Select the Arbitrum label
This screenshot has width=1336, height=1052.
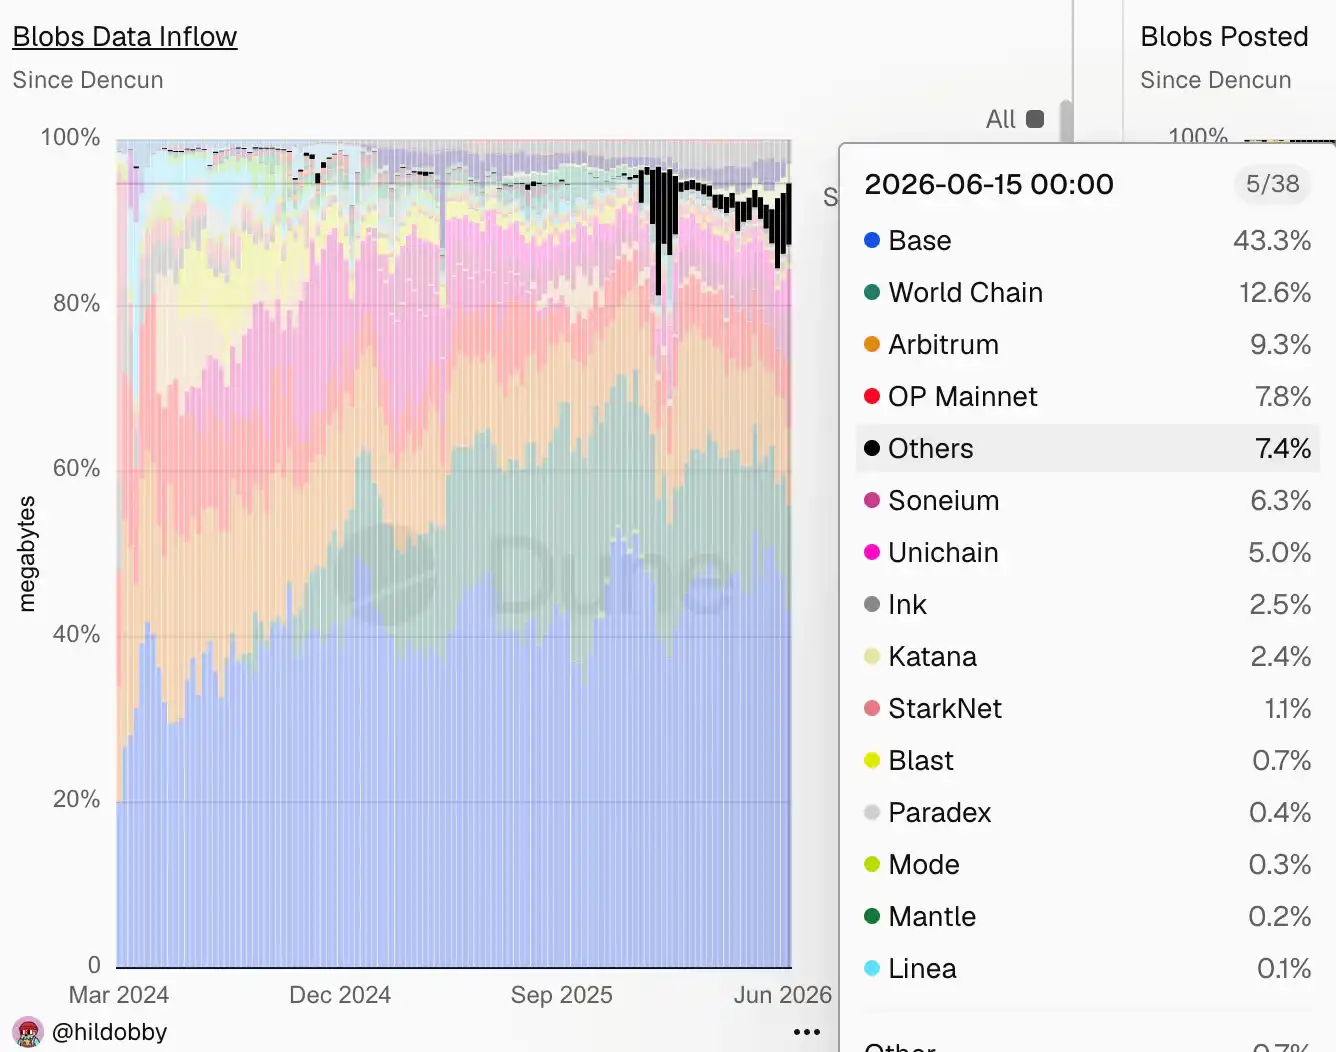(x=944, y=344)
